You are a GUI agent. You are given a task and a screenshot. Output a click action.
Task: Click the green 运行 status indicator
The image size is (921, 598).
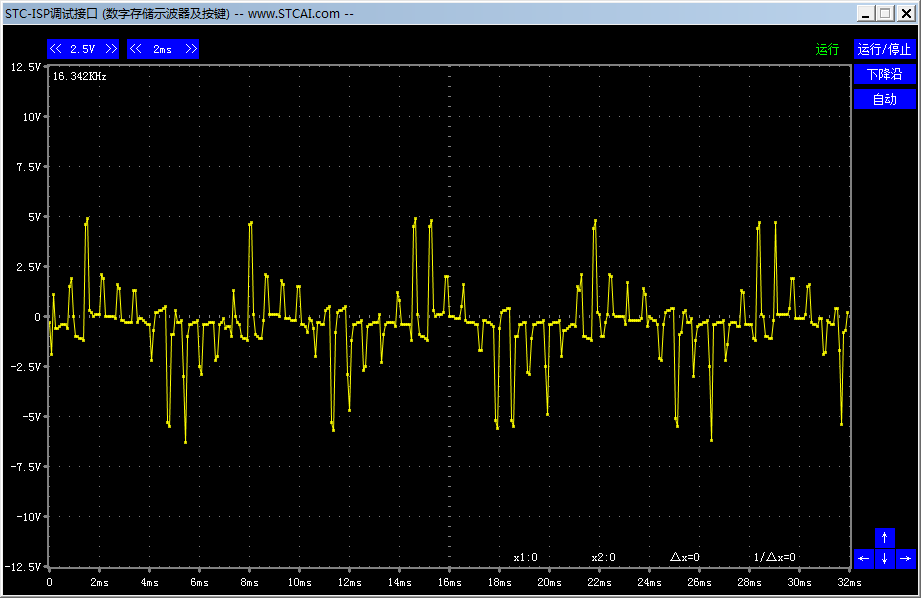(x=827, y=49)
